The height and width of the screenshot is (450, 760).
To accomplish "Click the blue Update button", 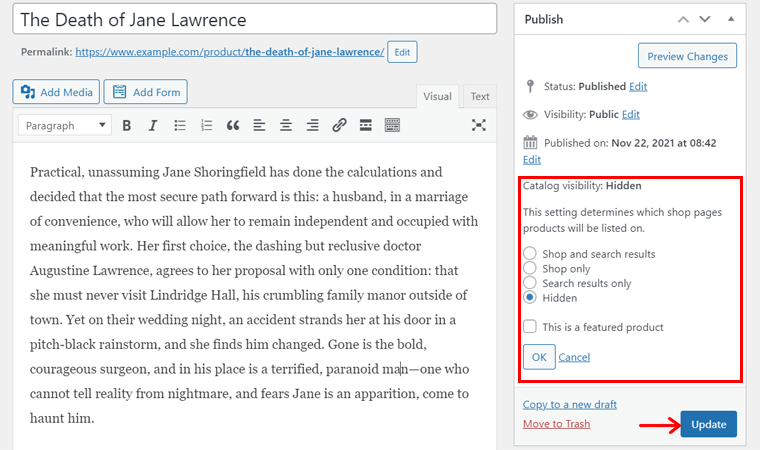I will (x=709, y=424).
